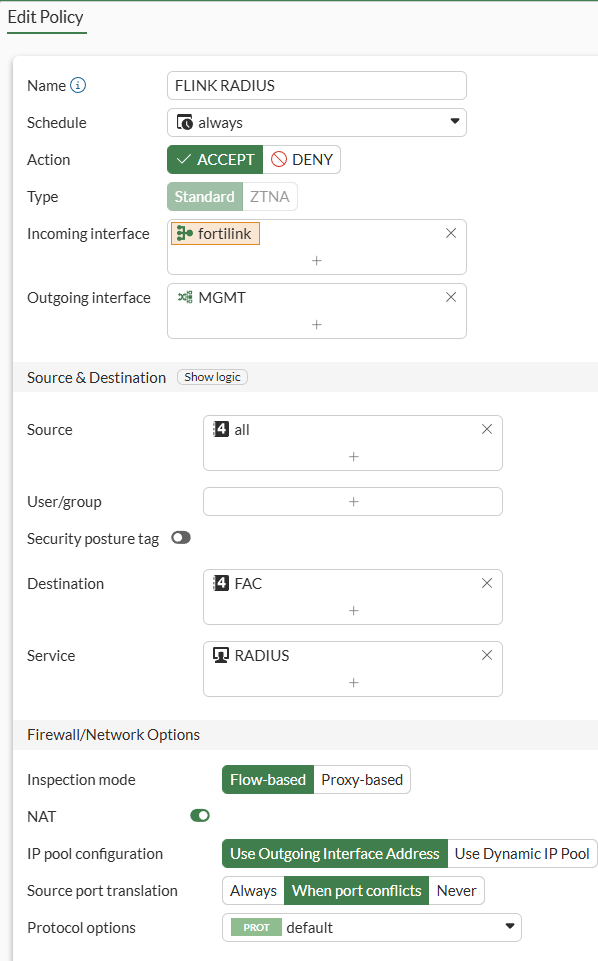The image size is (598, 961).
Task: Click the RADIUS service icon
Action: coord(221,655)
